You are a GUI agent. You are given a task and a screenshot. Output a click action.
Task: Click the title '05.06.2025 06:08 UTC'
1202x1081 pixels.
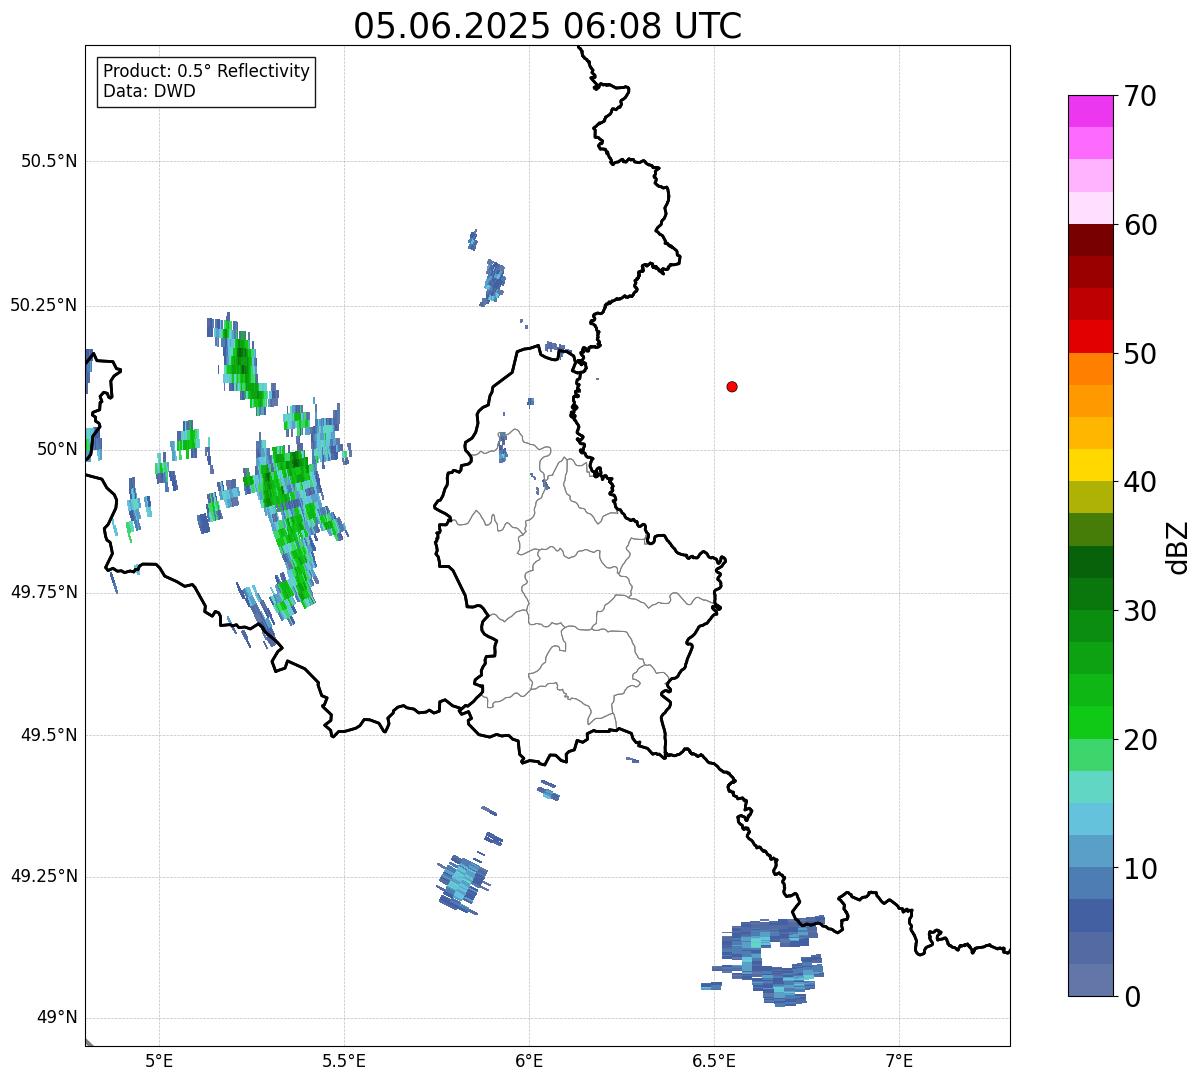(x=548, y=26)
